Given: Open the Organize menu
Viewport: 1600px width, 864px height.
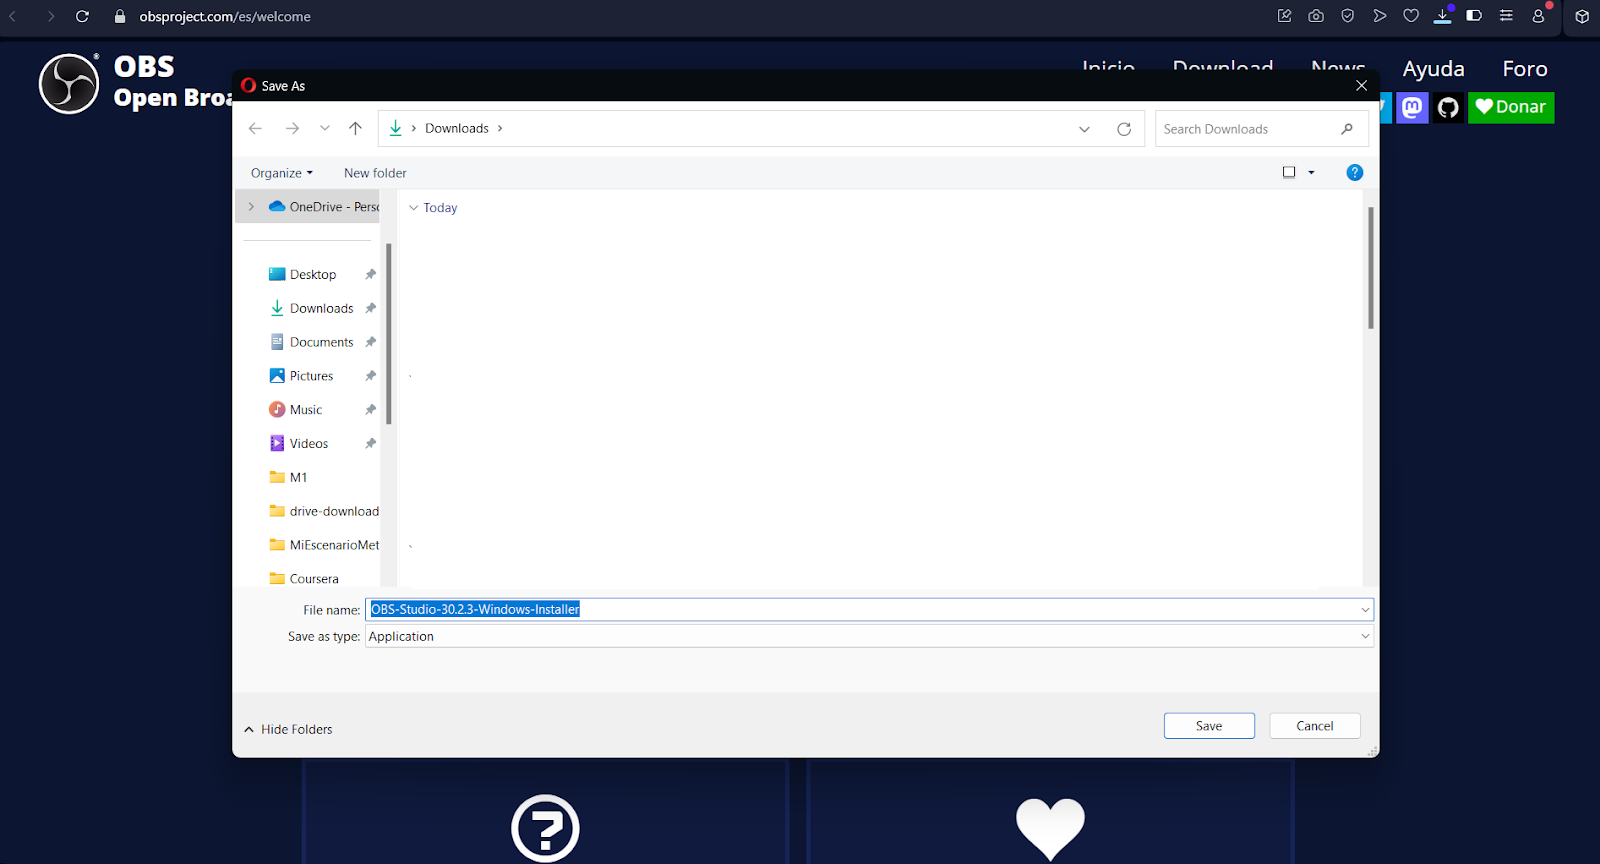Looking at the screenshot, I should pos(281,173).
